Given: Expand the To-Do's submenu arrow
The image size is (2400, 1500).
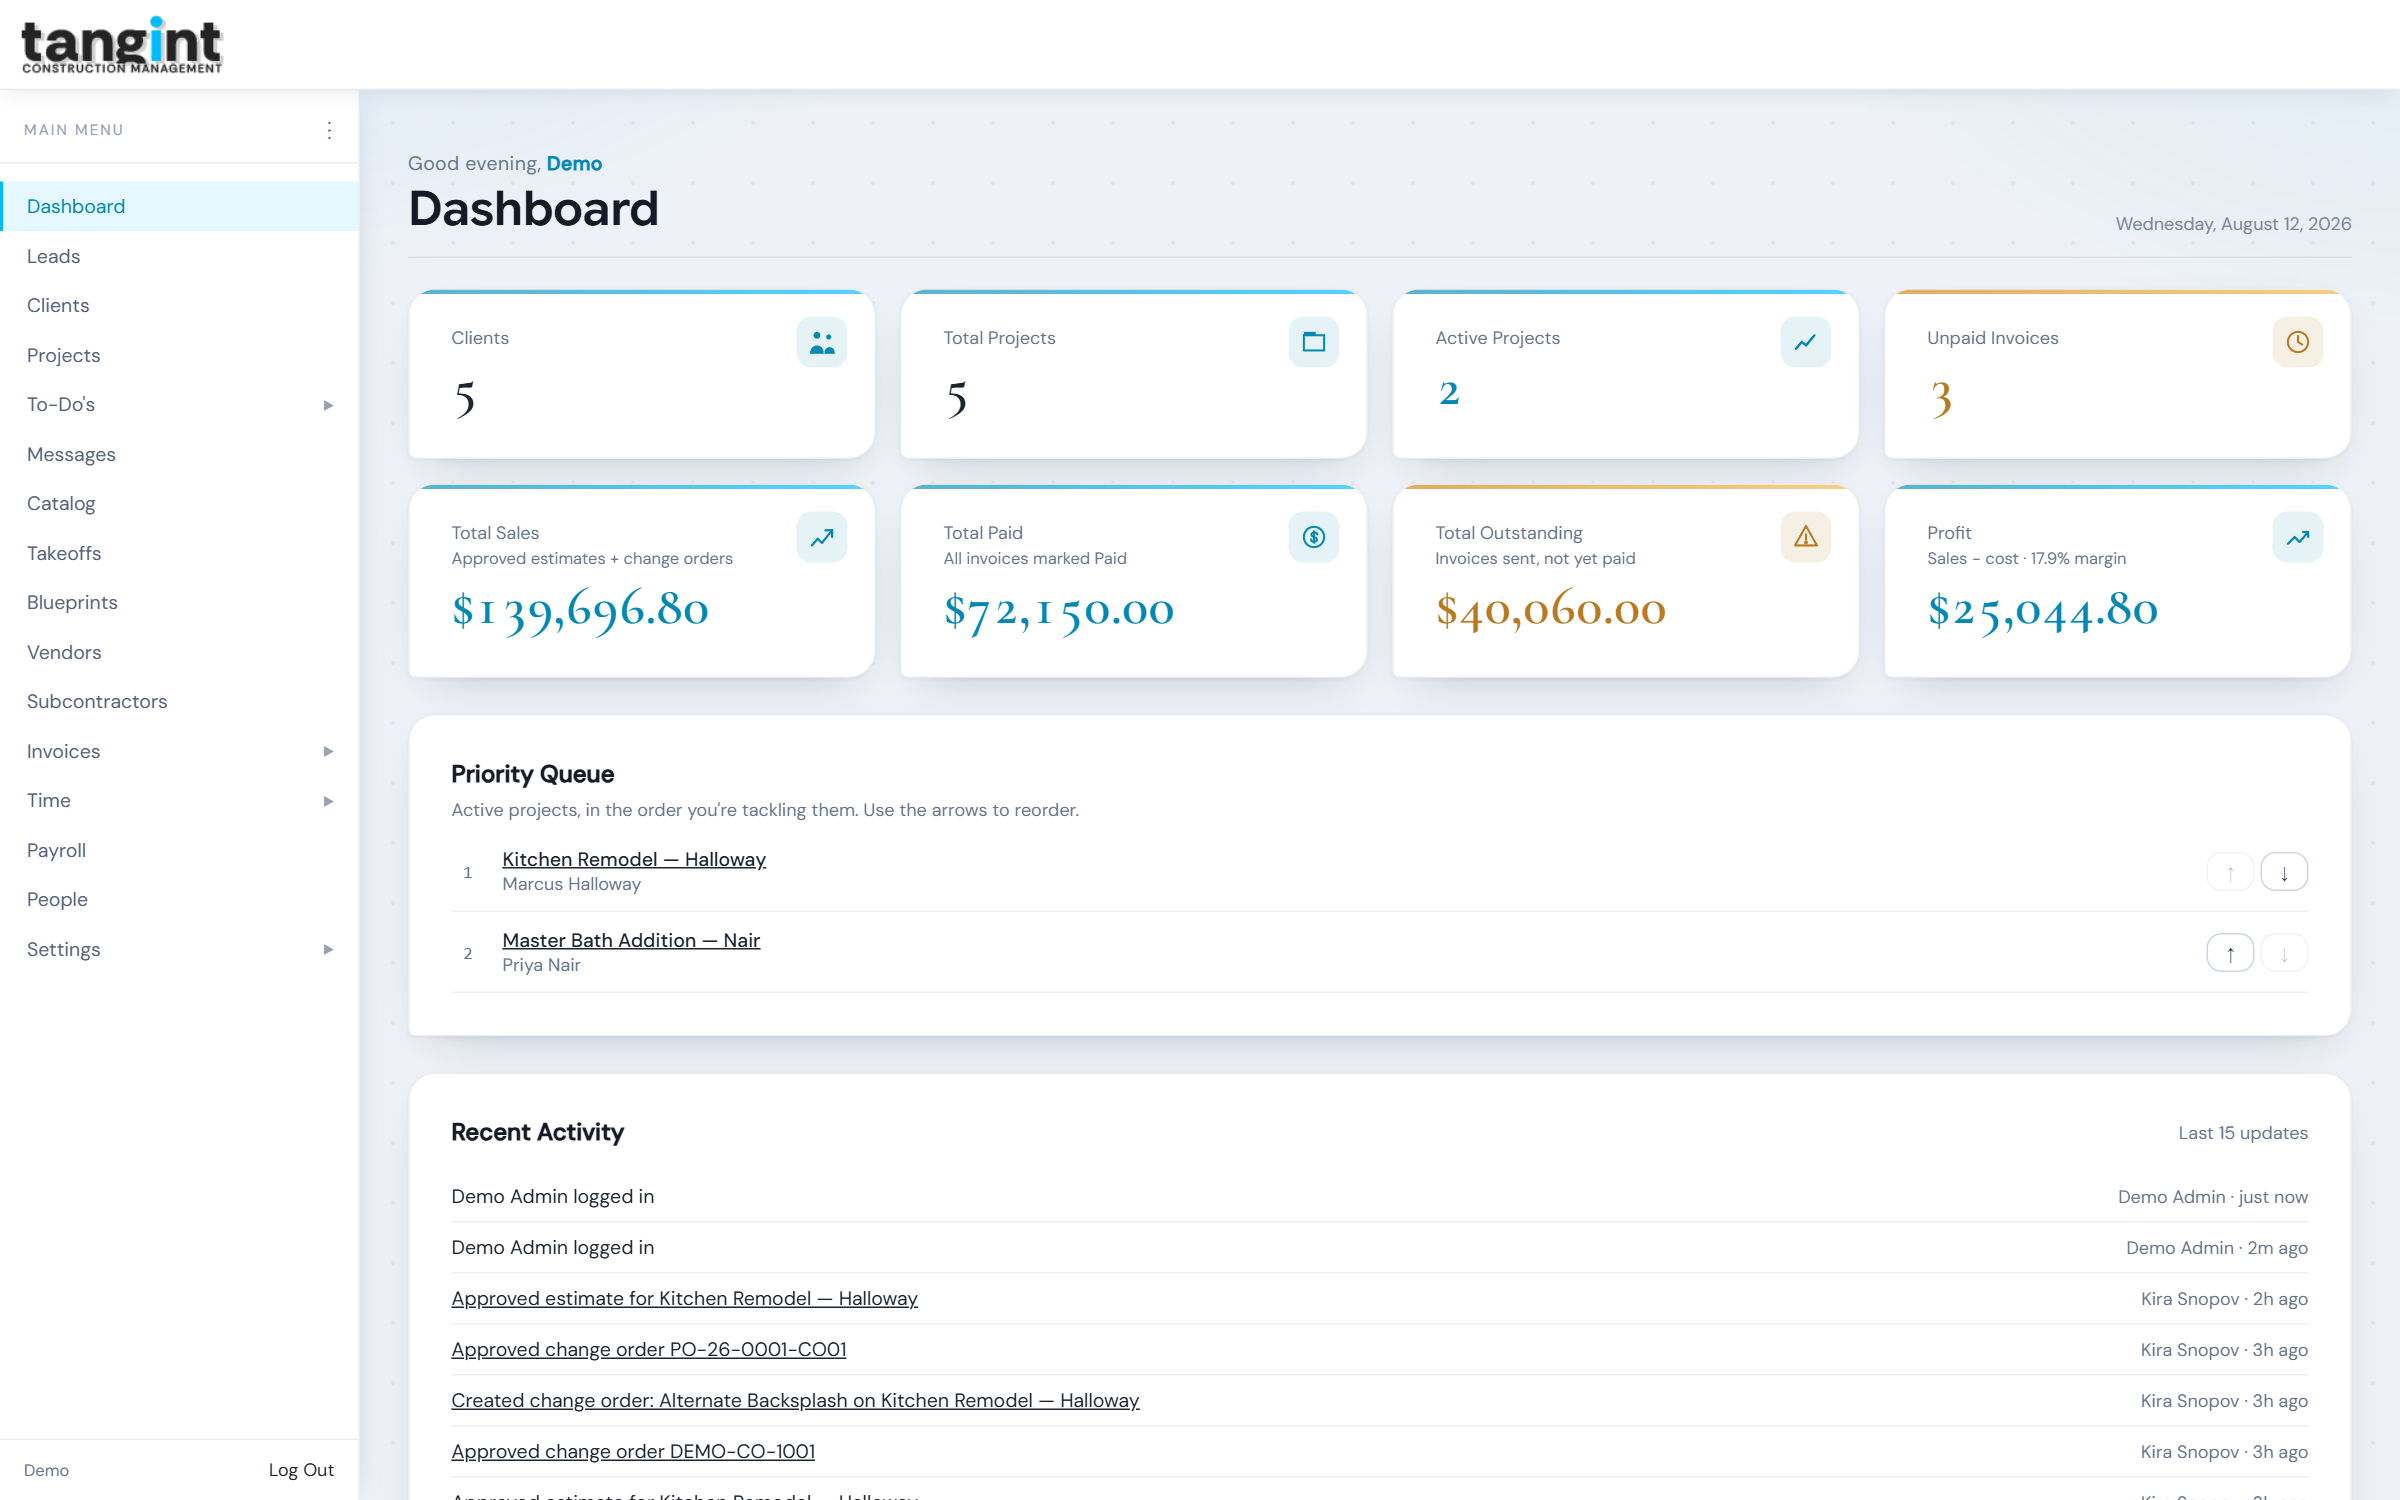Looking at the screenshot, I should pos(328,405).
